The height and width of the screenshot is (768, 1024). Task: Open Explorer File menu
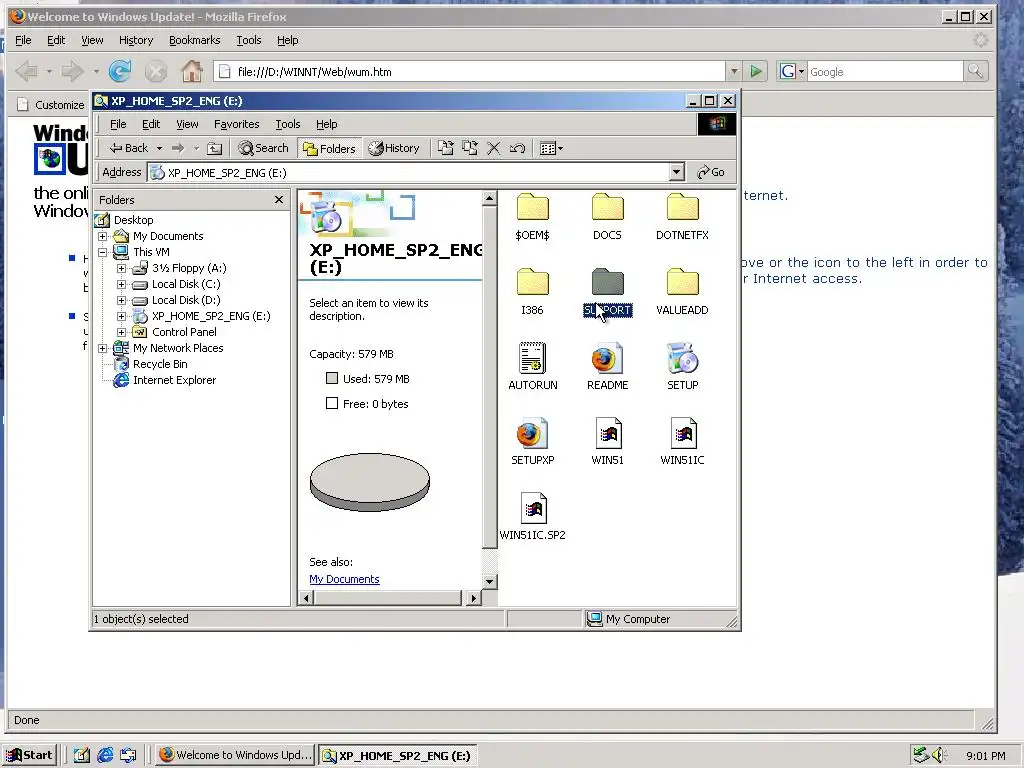(118, 124)
